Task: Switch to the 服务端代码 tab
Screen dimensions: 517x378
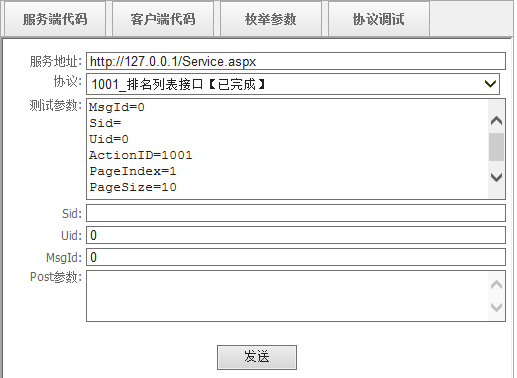Action: [55, 19]
